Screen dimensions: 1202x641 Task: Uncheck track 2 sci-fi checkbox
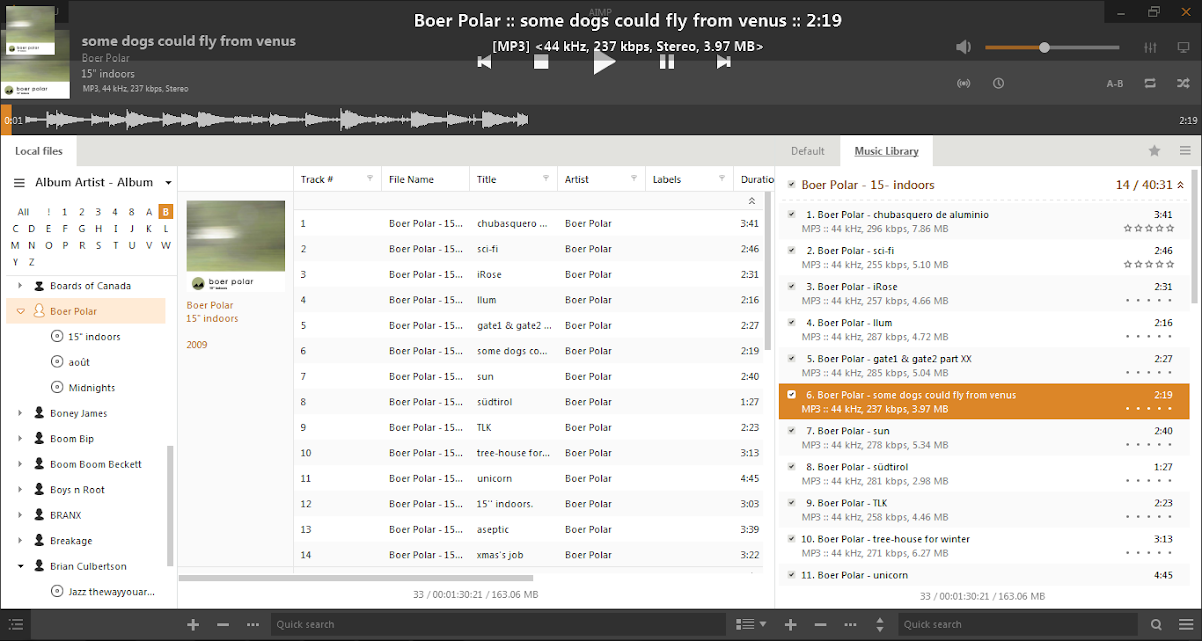pos(792,250)
